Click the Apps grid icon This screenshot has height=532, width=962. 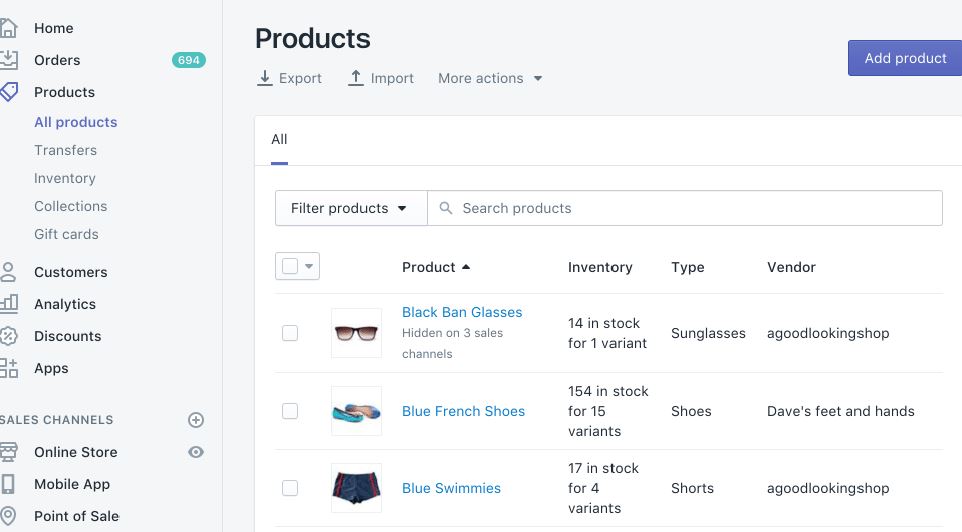click(9, 368)
